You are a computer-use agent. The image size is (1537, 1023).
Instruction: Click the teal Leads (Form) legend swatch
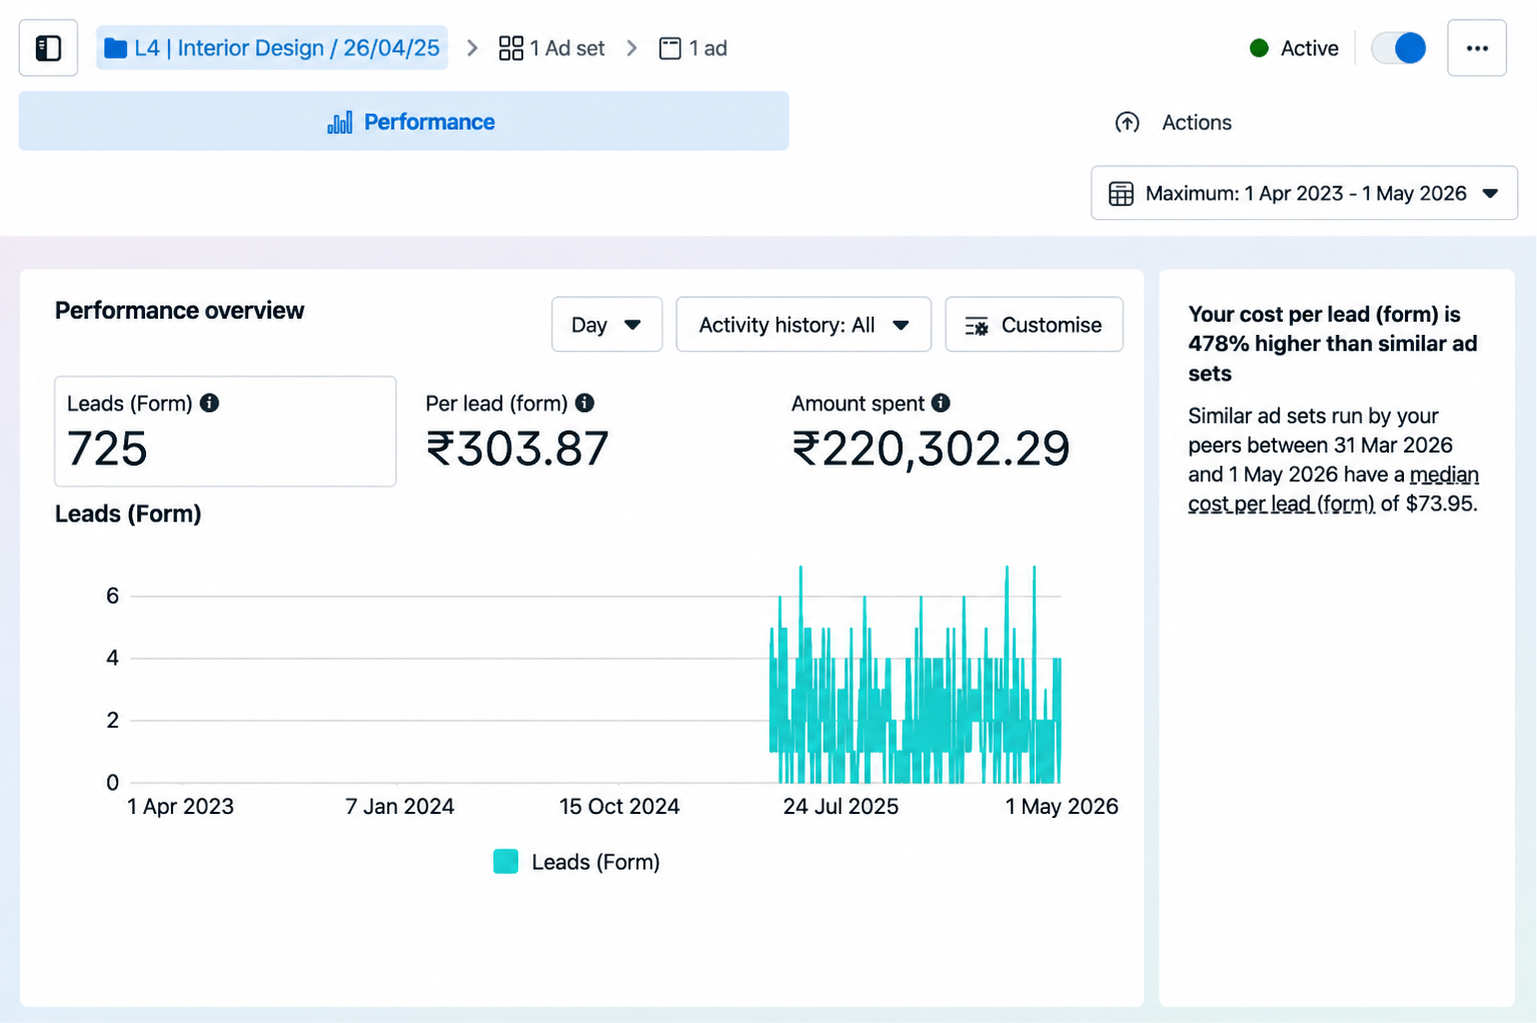(x=506, y=862)
